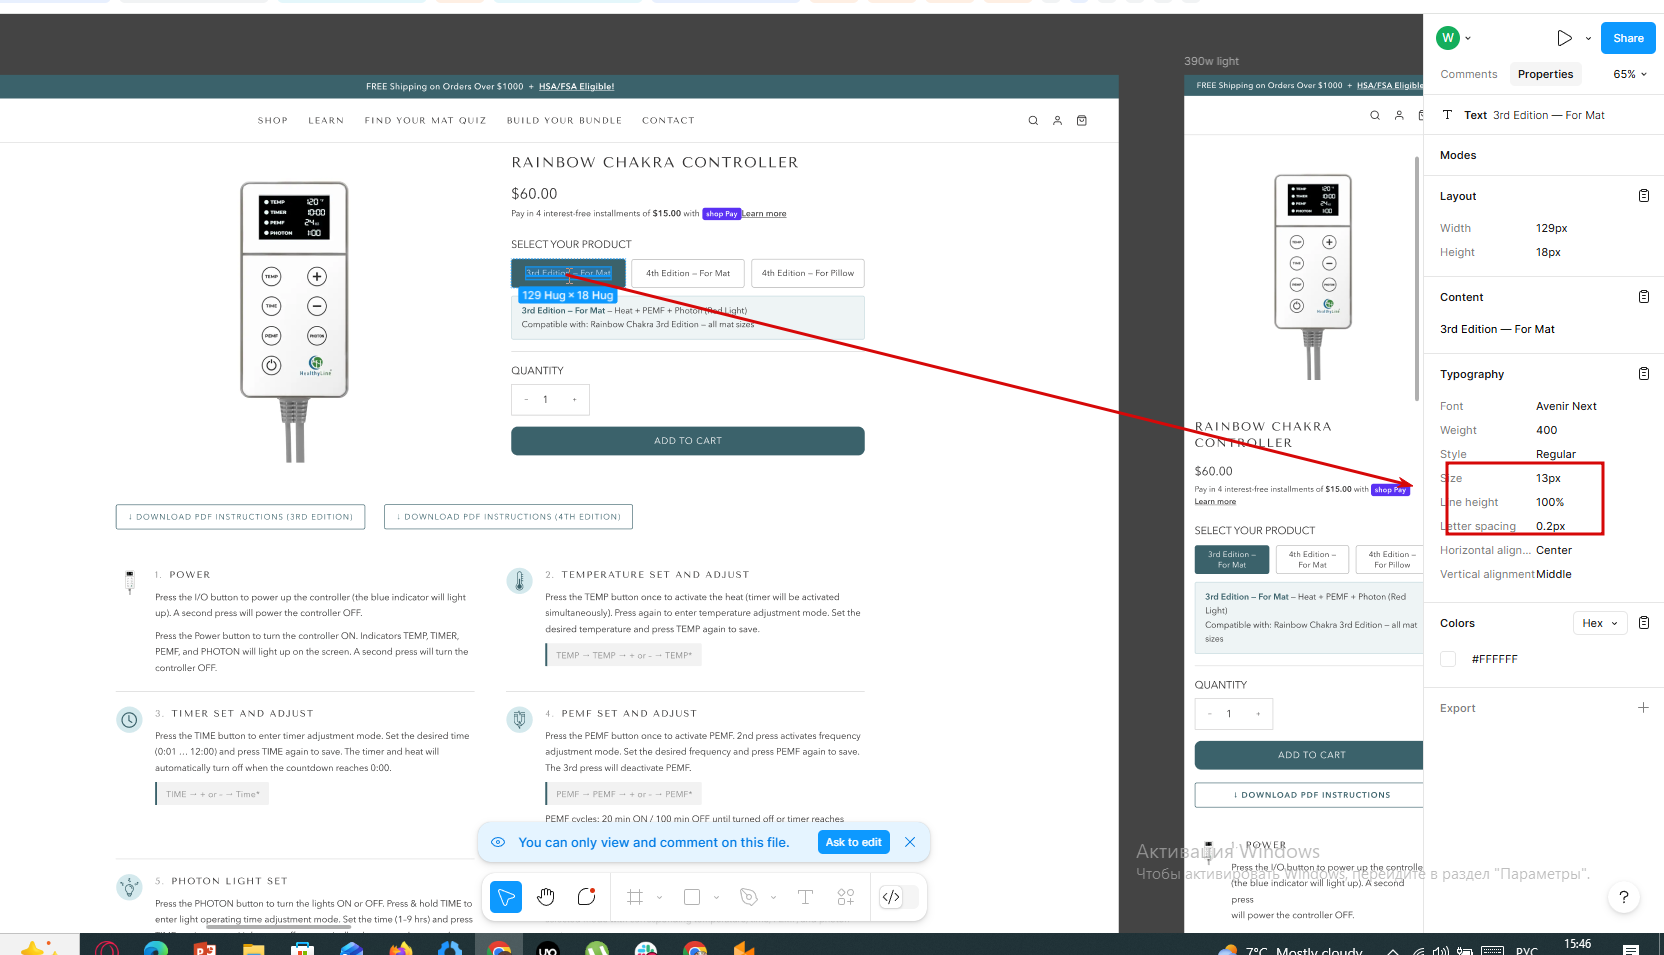The width and height of the screenshot is (1664, 955).
Task: Click the blue Share button
Action: pos(1628,38)
